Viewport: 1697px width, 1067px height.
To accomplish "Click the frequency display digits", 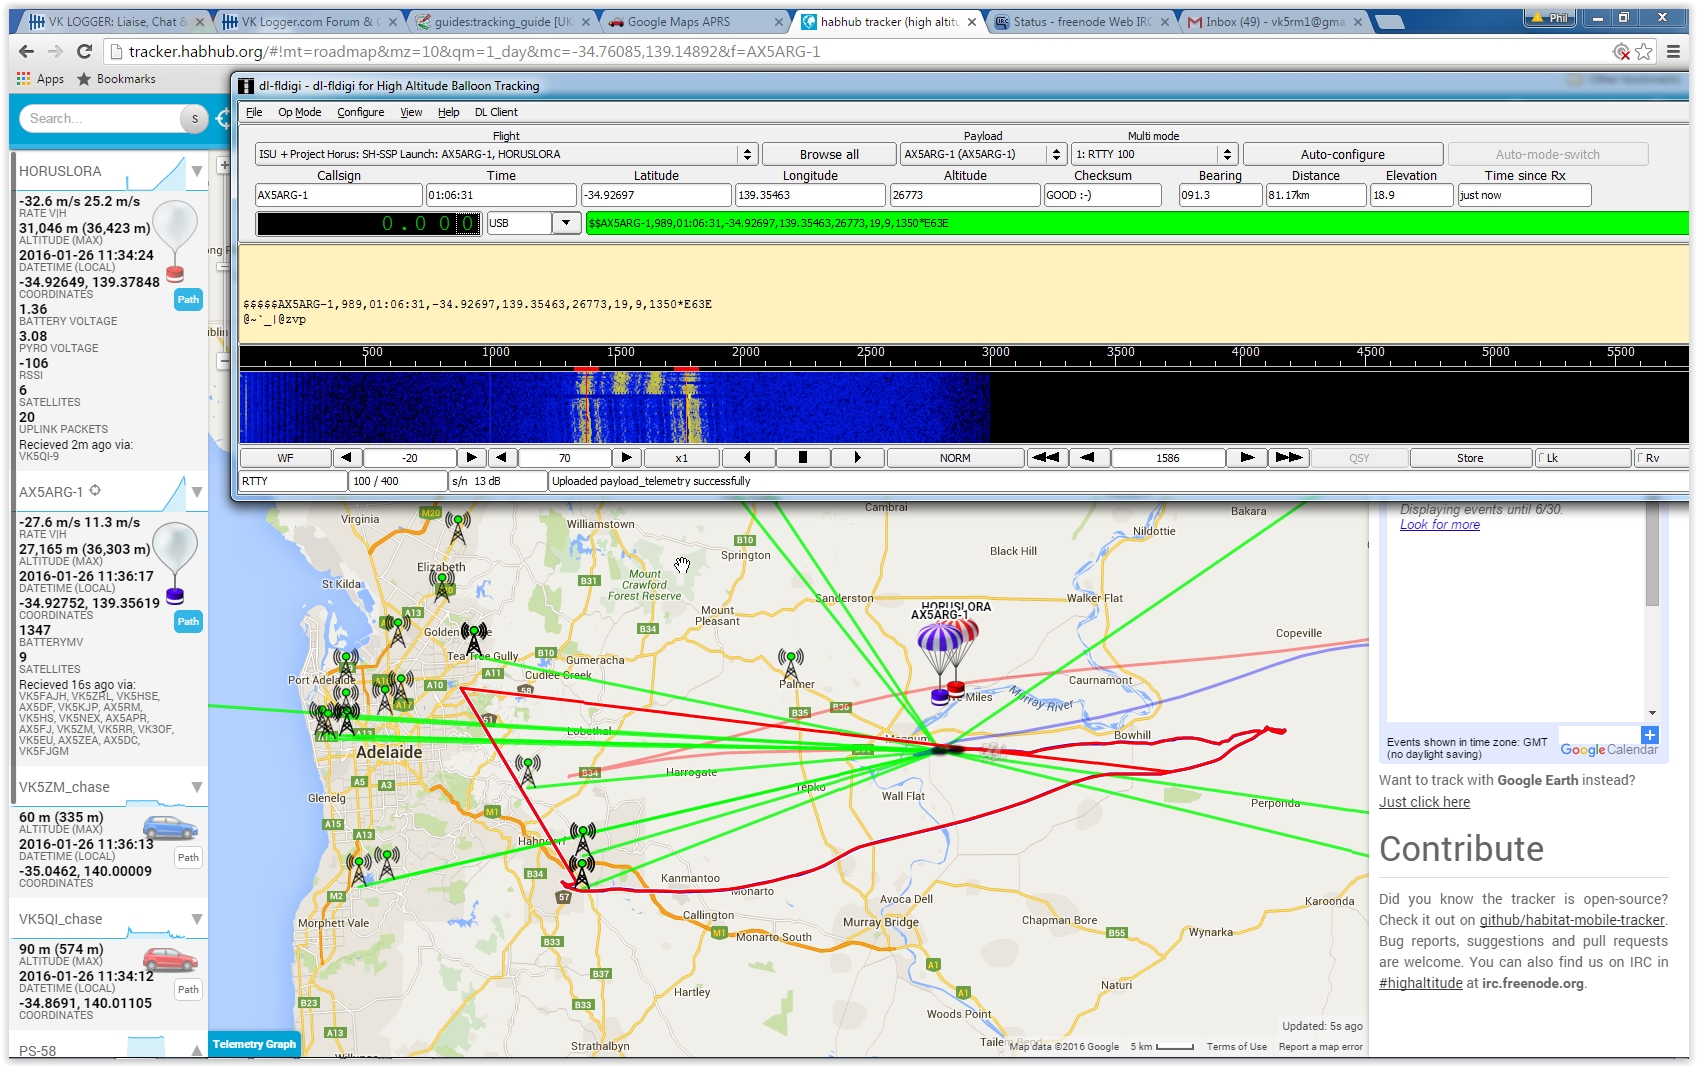I will coord(369,223).
